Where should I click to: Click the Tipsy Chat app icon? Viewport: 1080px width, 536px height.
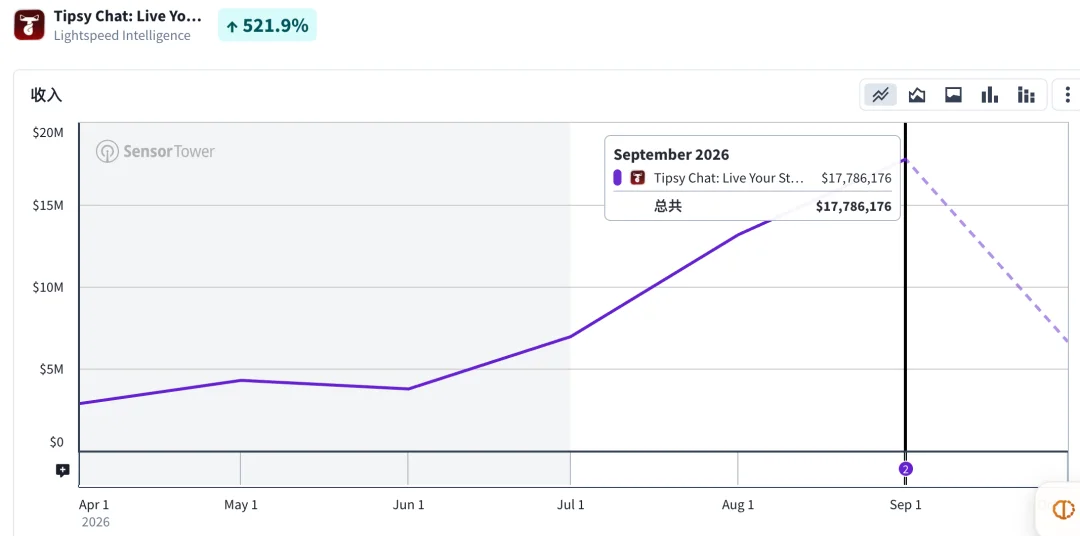point(29,25)
